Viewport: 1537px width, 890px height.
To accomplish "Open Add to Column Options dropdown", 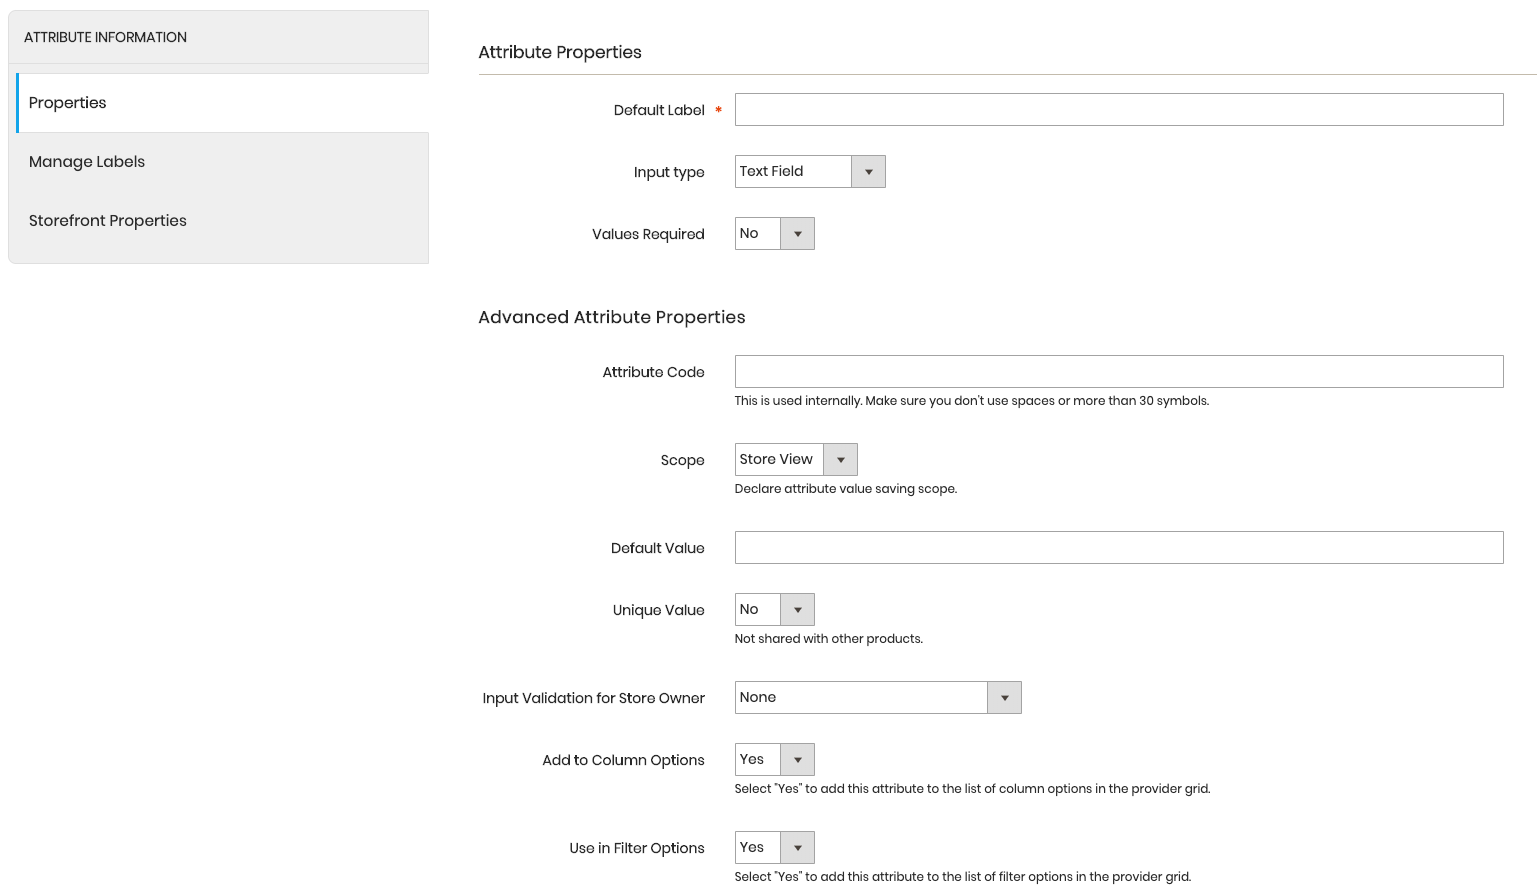I will pos(774,760).
